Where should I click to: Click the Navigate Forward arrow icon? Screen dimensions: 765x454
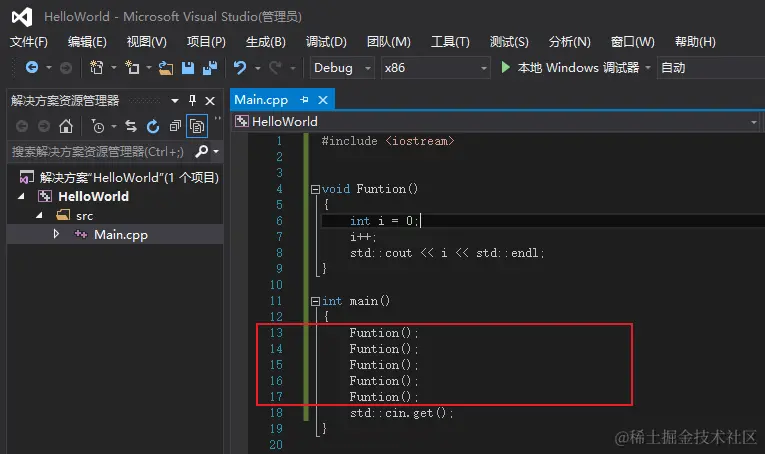click(66, 68)
